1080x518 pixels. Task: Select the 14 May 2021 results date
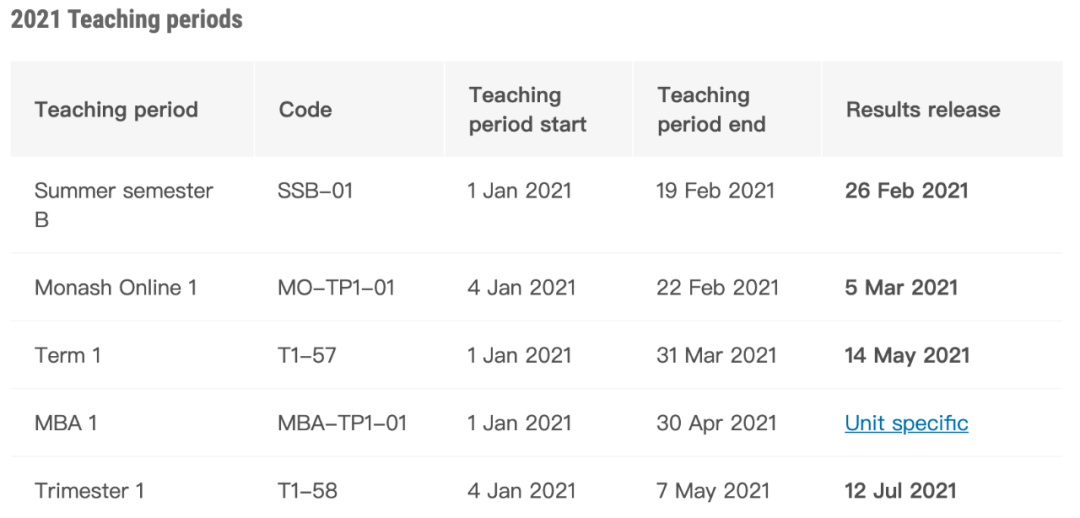pyautogui.click(x=907, y=355)
